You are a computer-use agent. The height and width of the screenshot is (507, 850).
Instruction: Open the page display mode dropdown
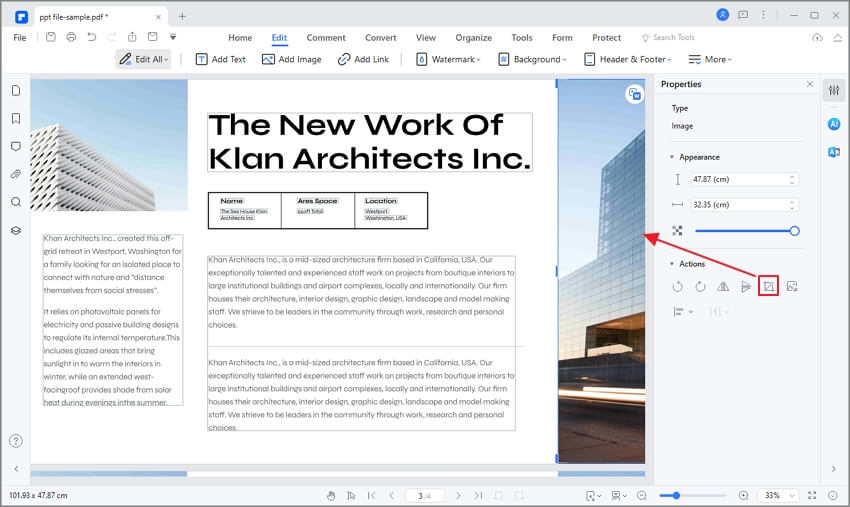619,496
